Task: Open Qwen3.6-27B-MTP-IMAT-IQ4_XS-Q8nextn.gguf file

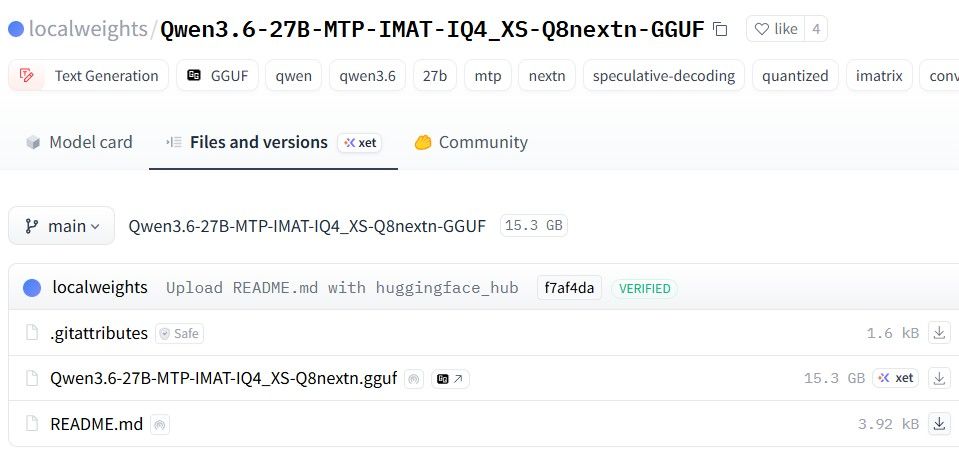Action: tap(223, 378)
